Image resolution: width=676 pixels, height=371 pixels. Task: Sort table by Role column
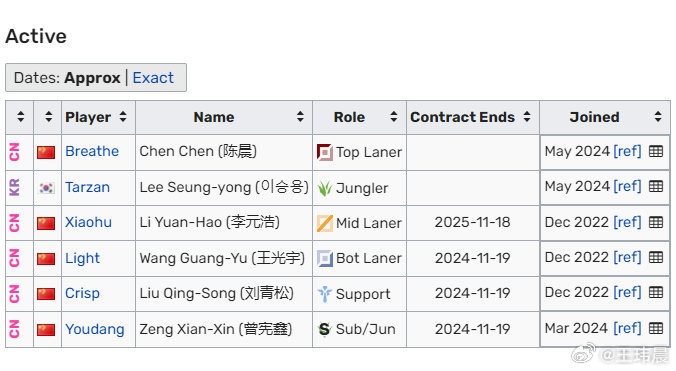click(393, 117)
